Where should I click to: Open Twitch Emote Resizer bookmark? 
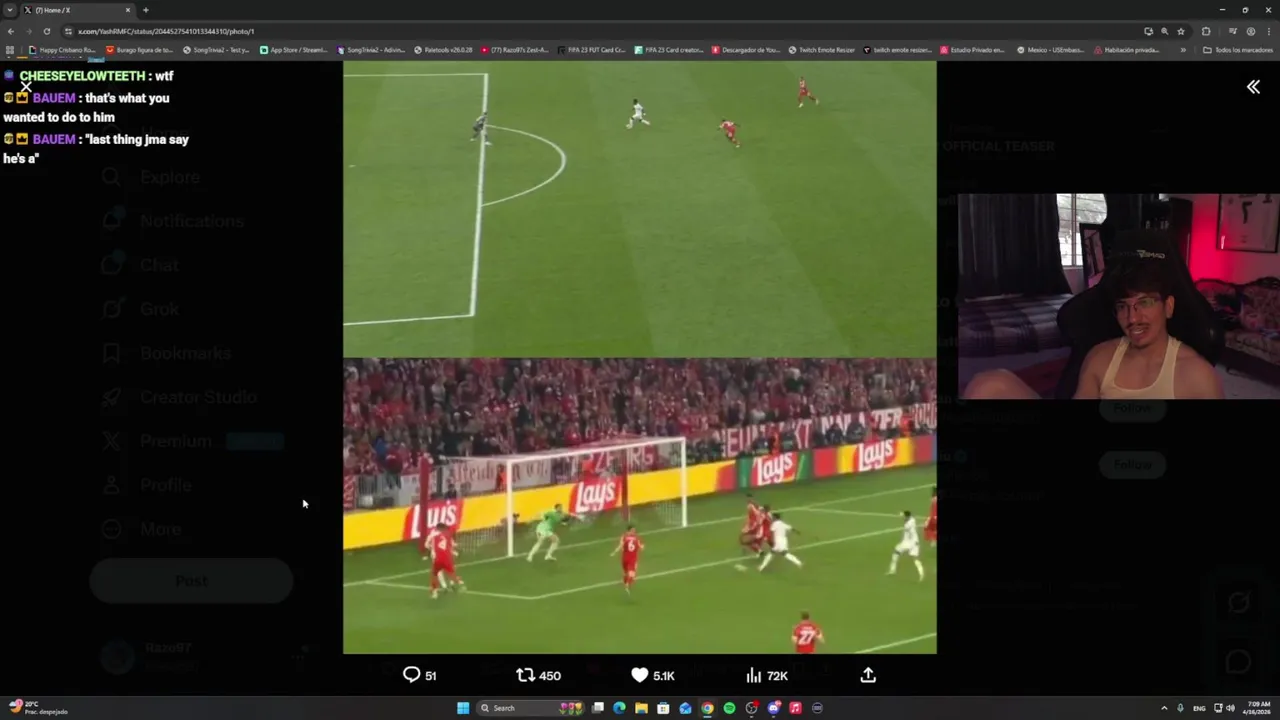coord(822,50)
